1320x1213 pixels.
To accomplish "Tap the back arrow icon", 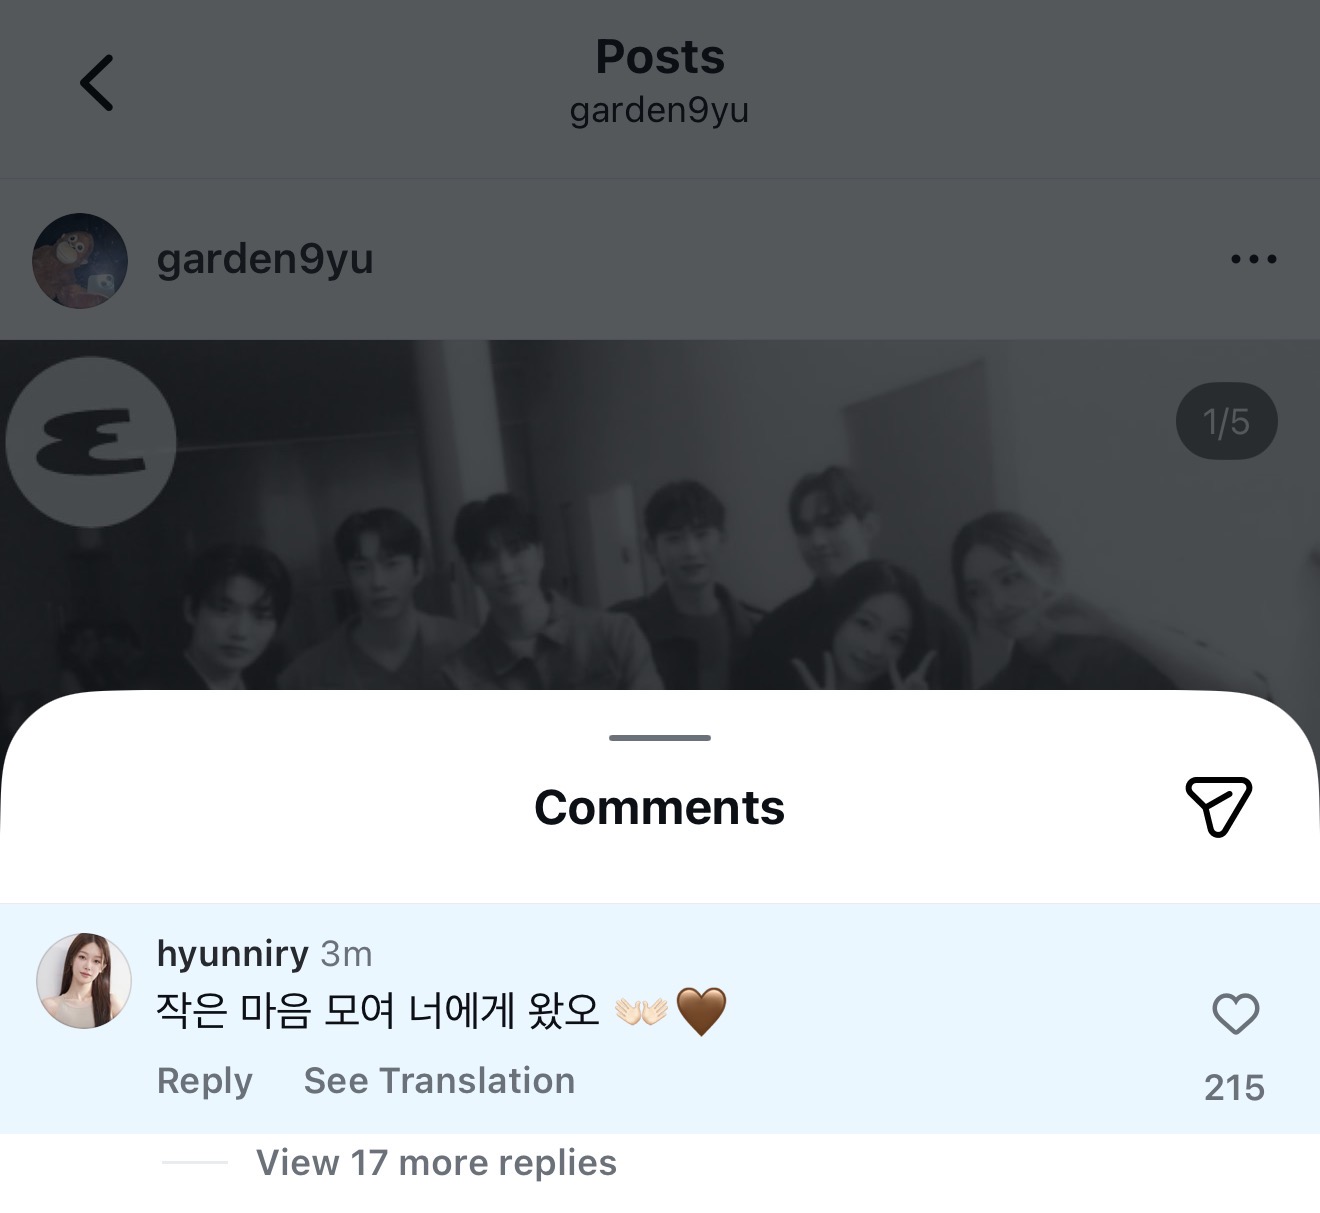I will (x=97, y=83).
